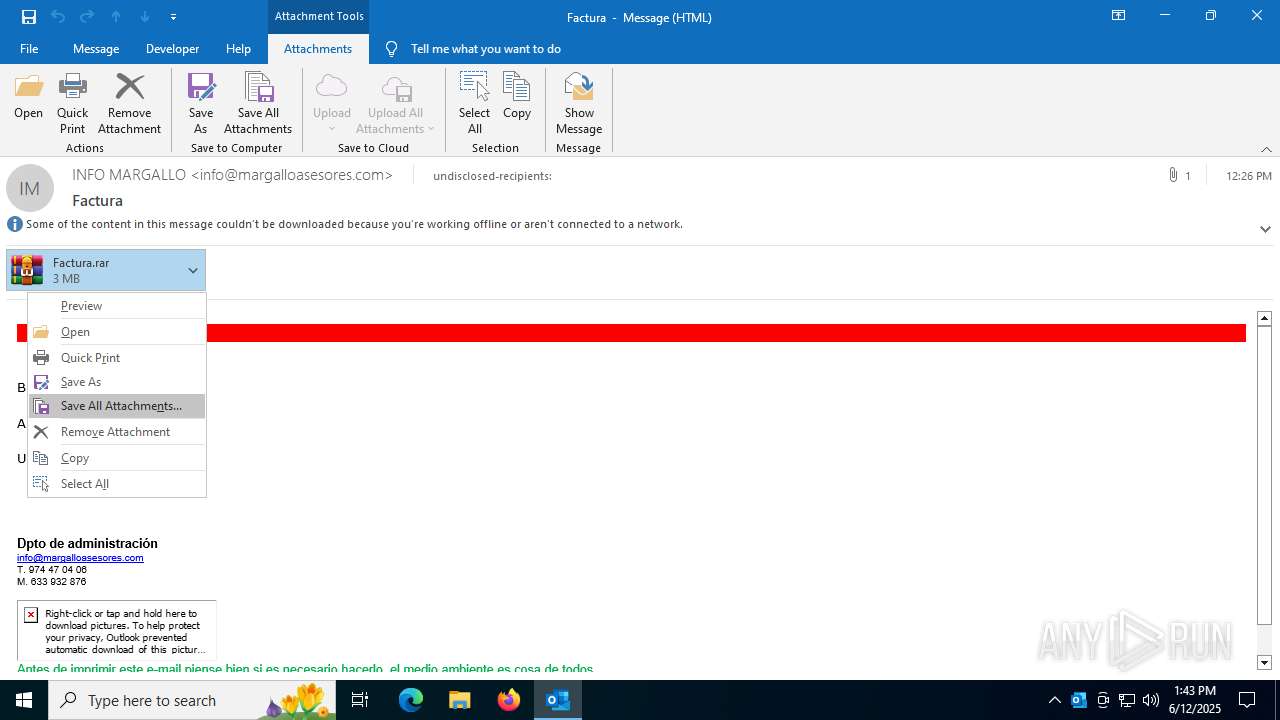Switch to the Developer tab
This screenshot has height=720, width=1280.
coord(172,49)
